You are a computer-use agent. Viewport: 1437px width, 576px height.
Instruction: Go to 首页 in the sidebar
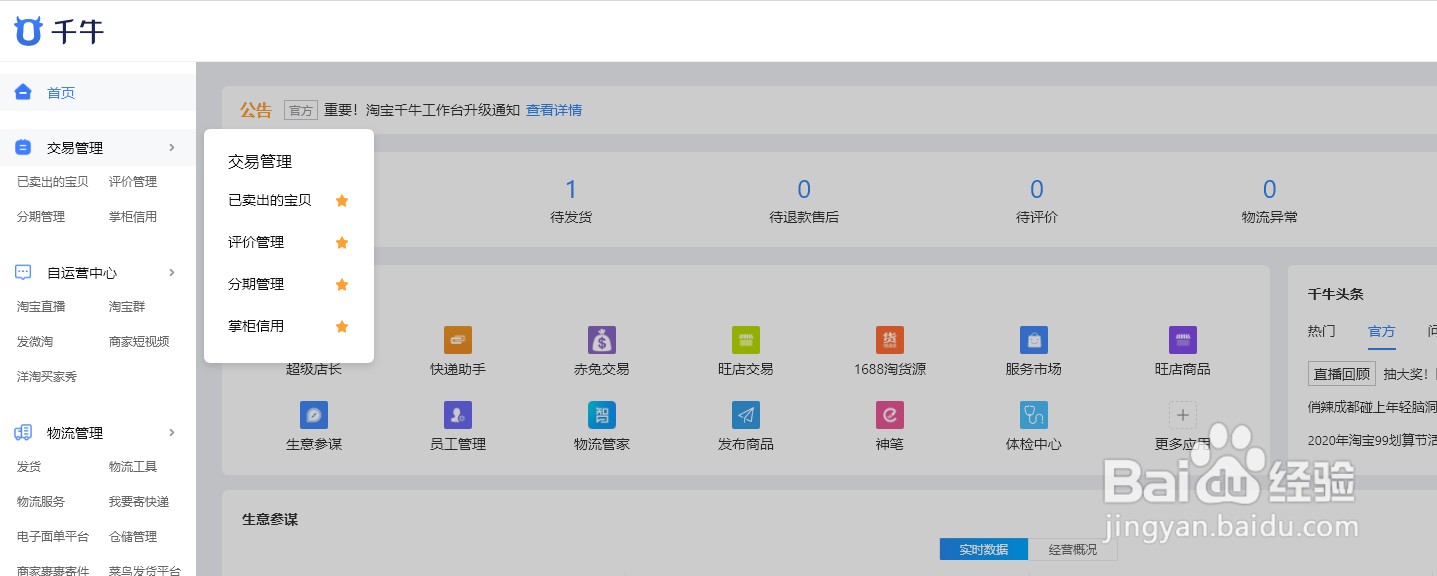coord(61,93)
